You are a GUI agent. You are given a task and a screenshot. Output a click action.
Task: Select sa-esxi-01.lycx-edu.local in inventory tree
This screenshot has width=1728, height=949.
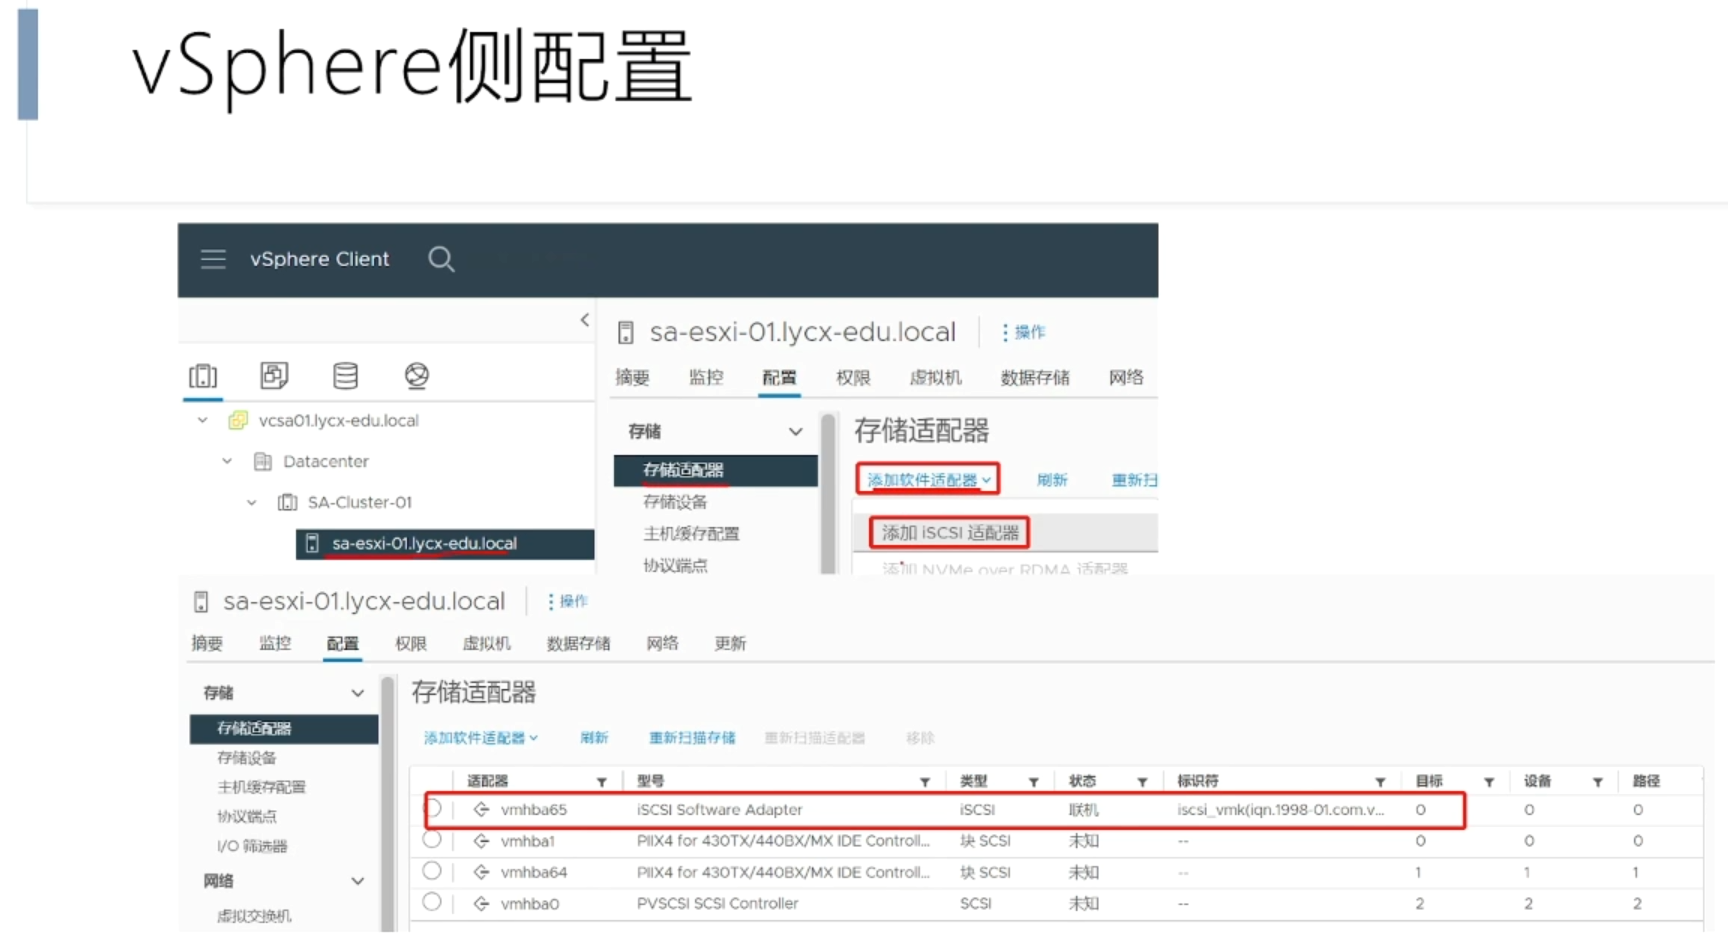pos(445,543)
